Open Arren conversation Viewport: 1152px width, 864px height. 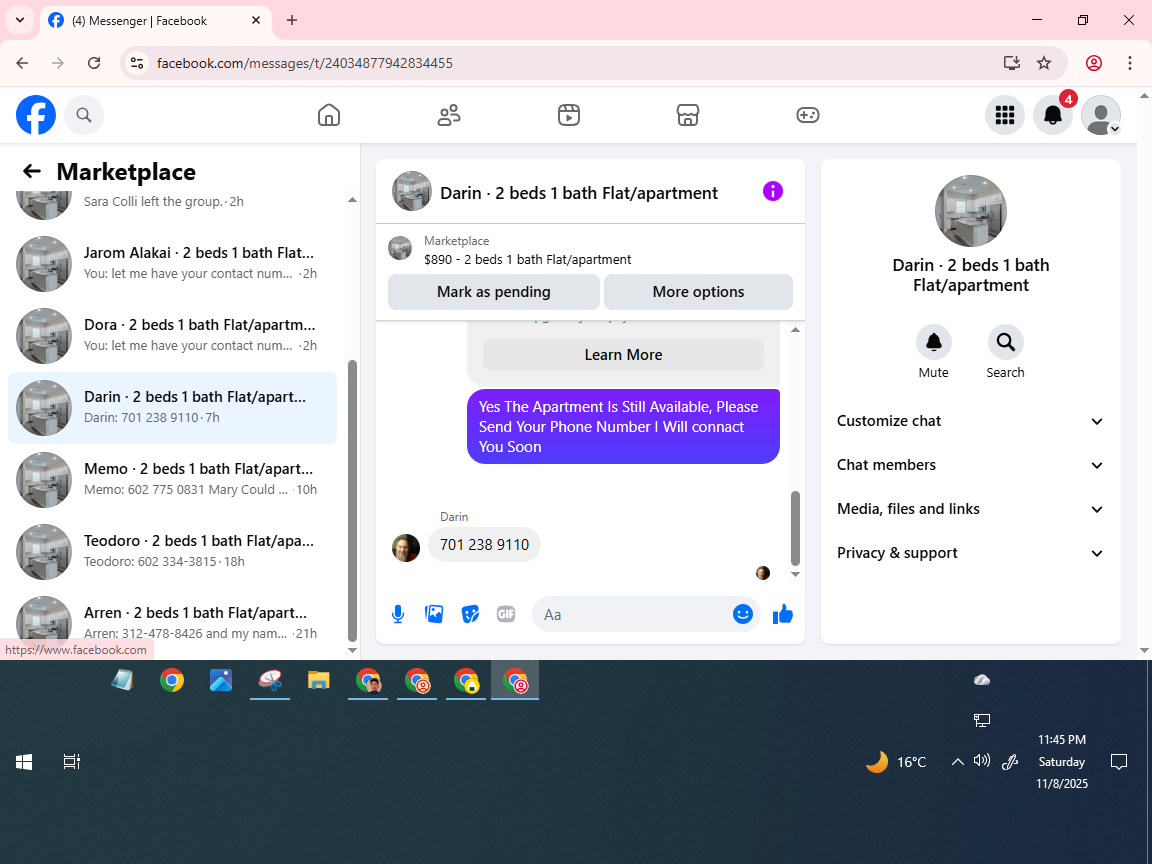point(173,622)
